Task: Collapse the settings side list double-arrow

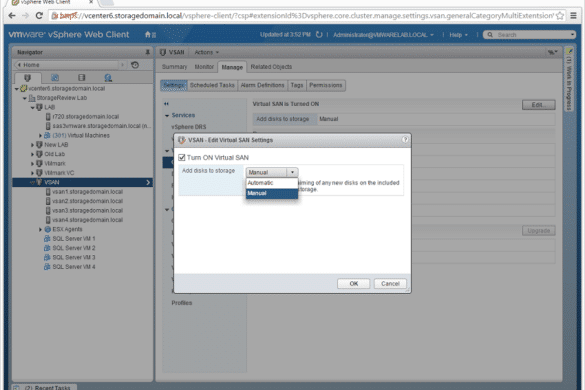Action: pyautogui.click(x=166, y=104)
